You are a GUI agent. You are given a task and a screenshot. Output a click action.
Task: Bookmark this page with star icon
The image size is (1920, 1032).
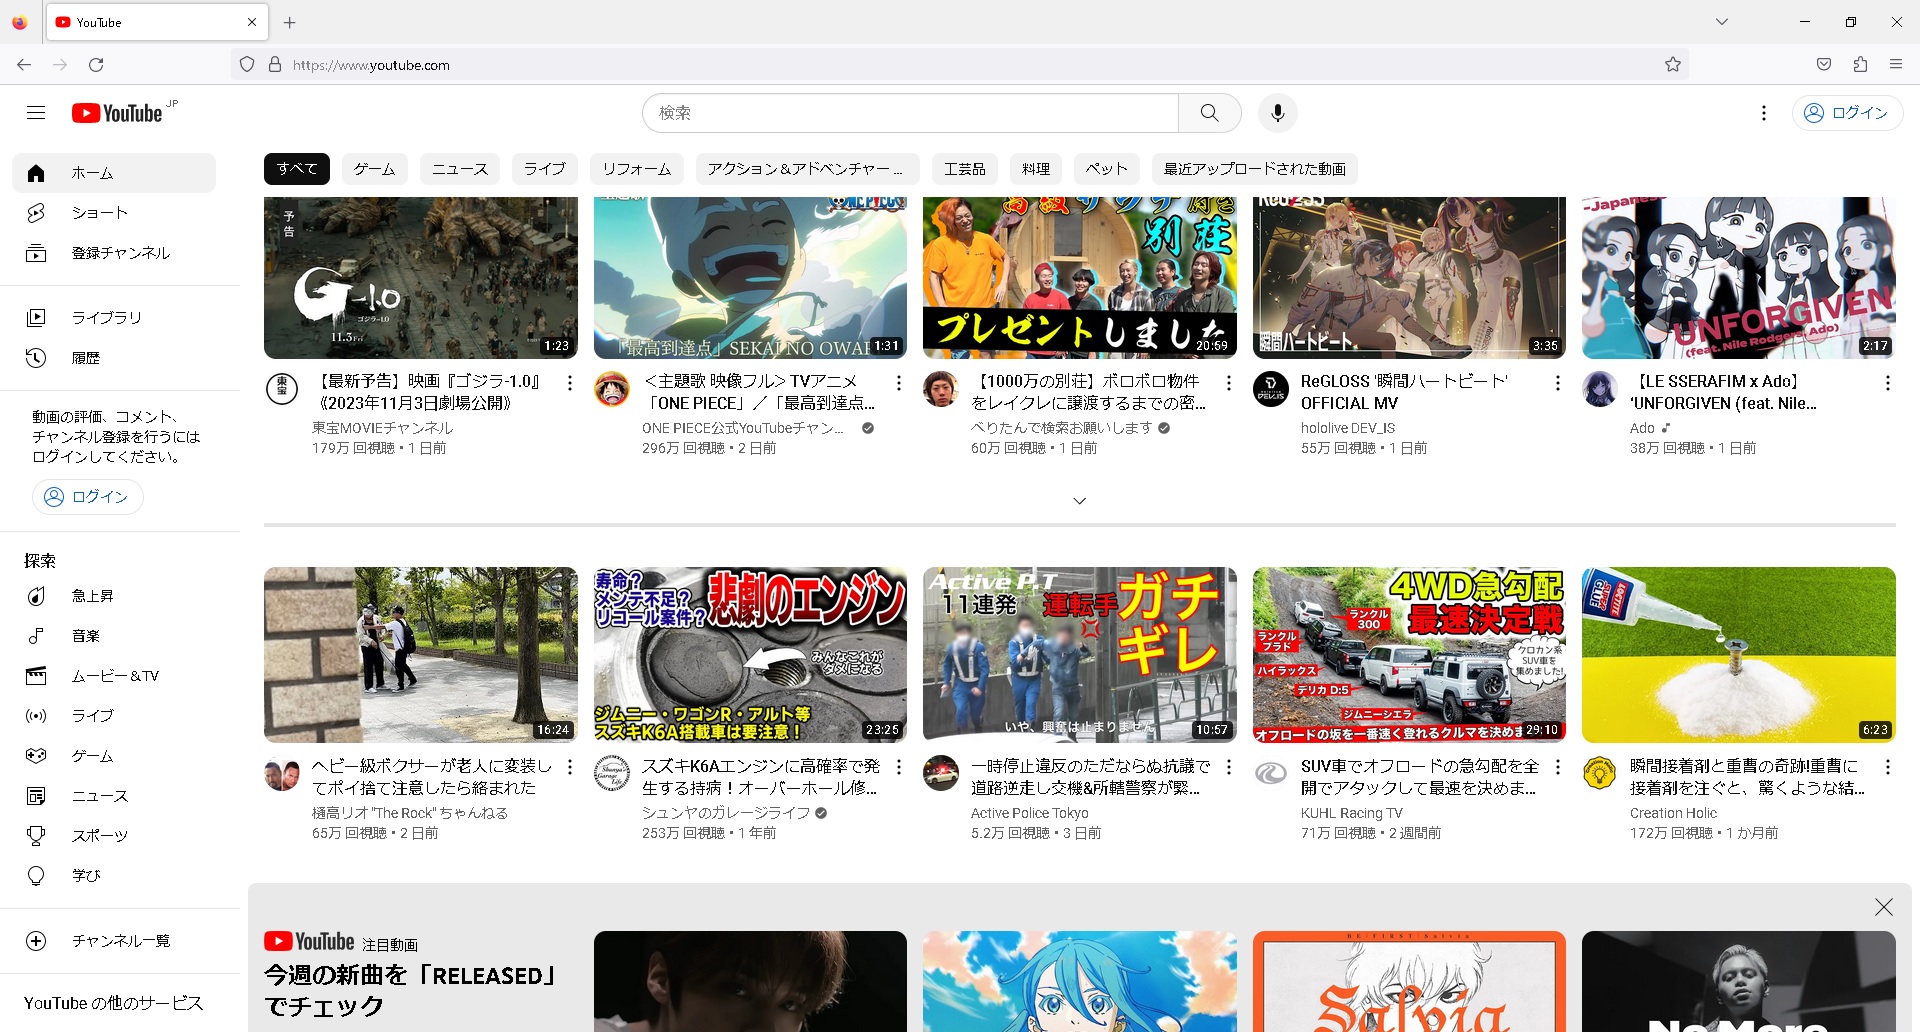[x=1673, y=65]
